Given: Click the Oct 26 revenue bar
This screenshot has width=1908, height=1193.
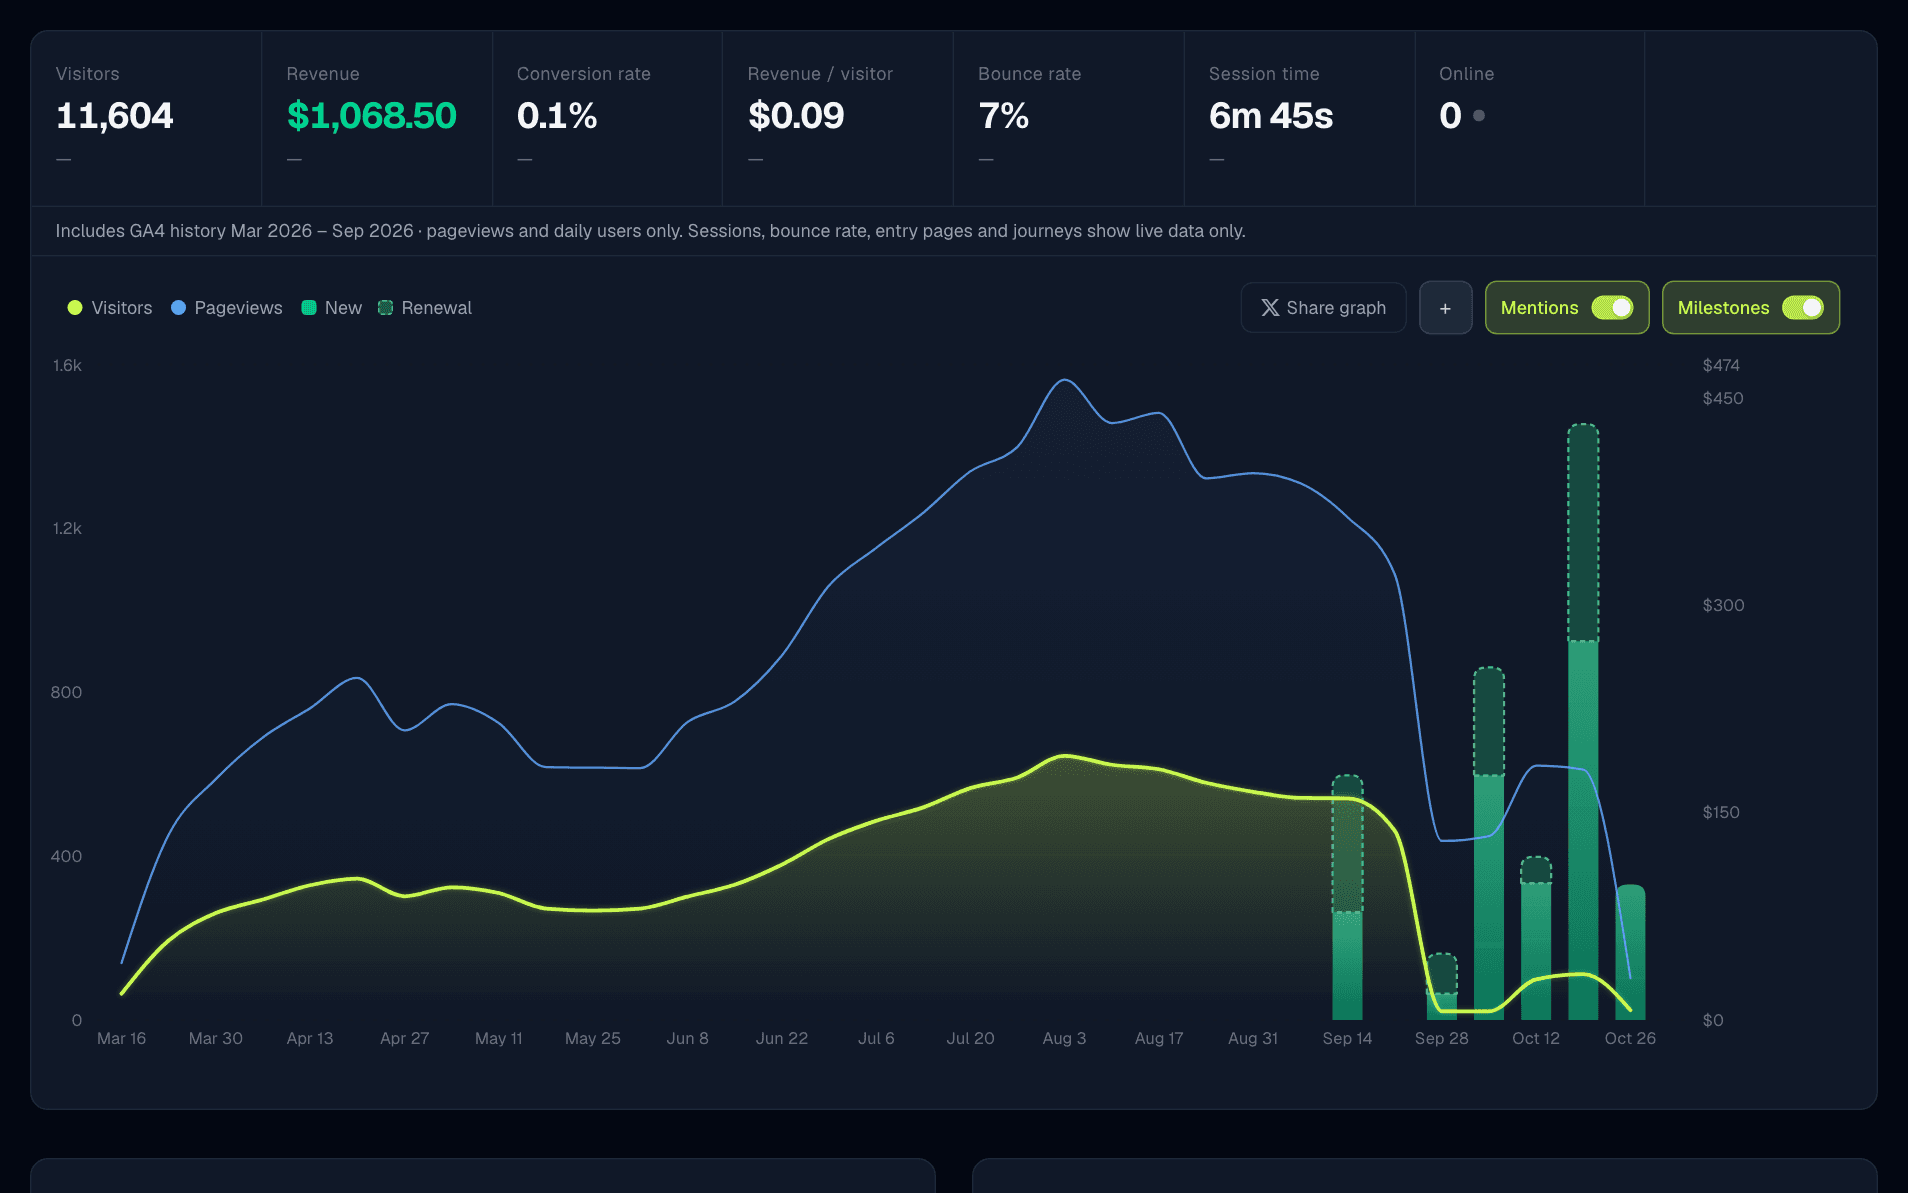Looking at the screenshot, I should (x=1630, y=952).
